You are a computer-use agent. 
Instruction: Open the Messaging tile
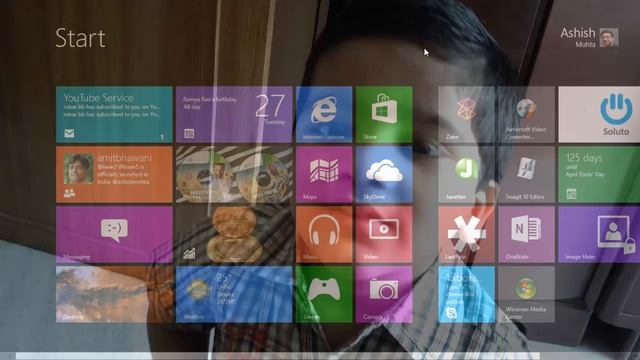114,234
